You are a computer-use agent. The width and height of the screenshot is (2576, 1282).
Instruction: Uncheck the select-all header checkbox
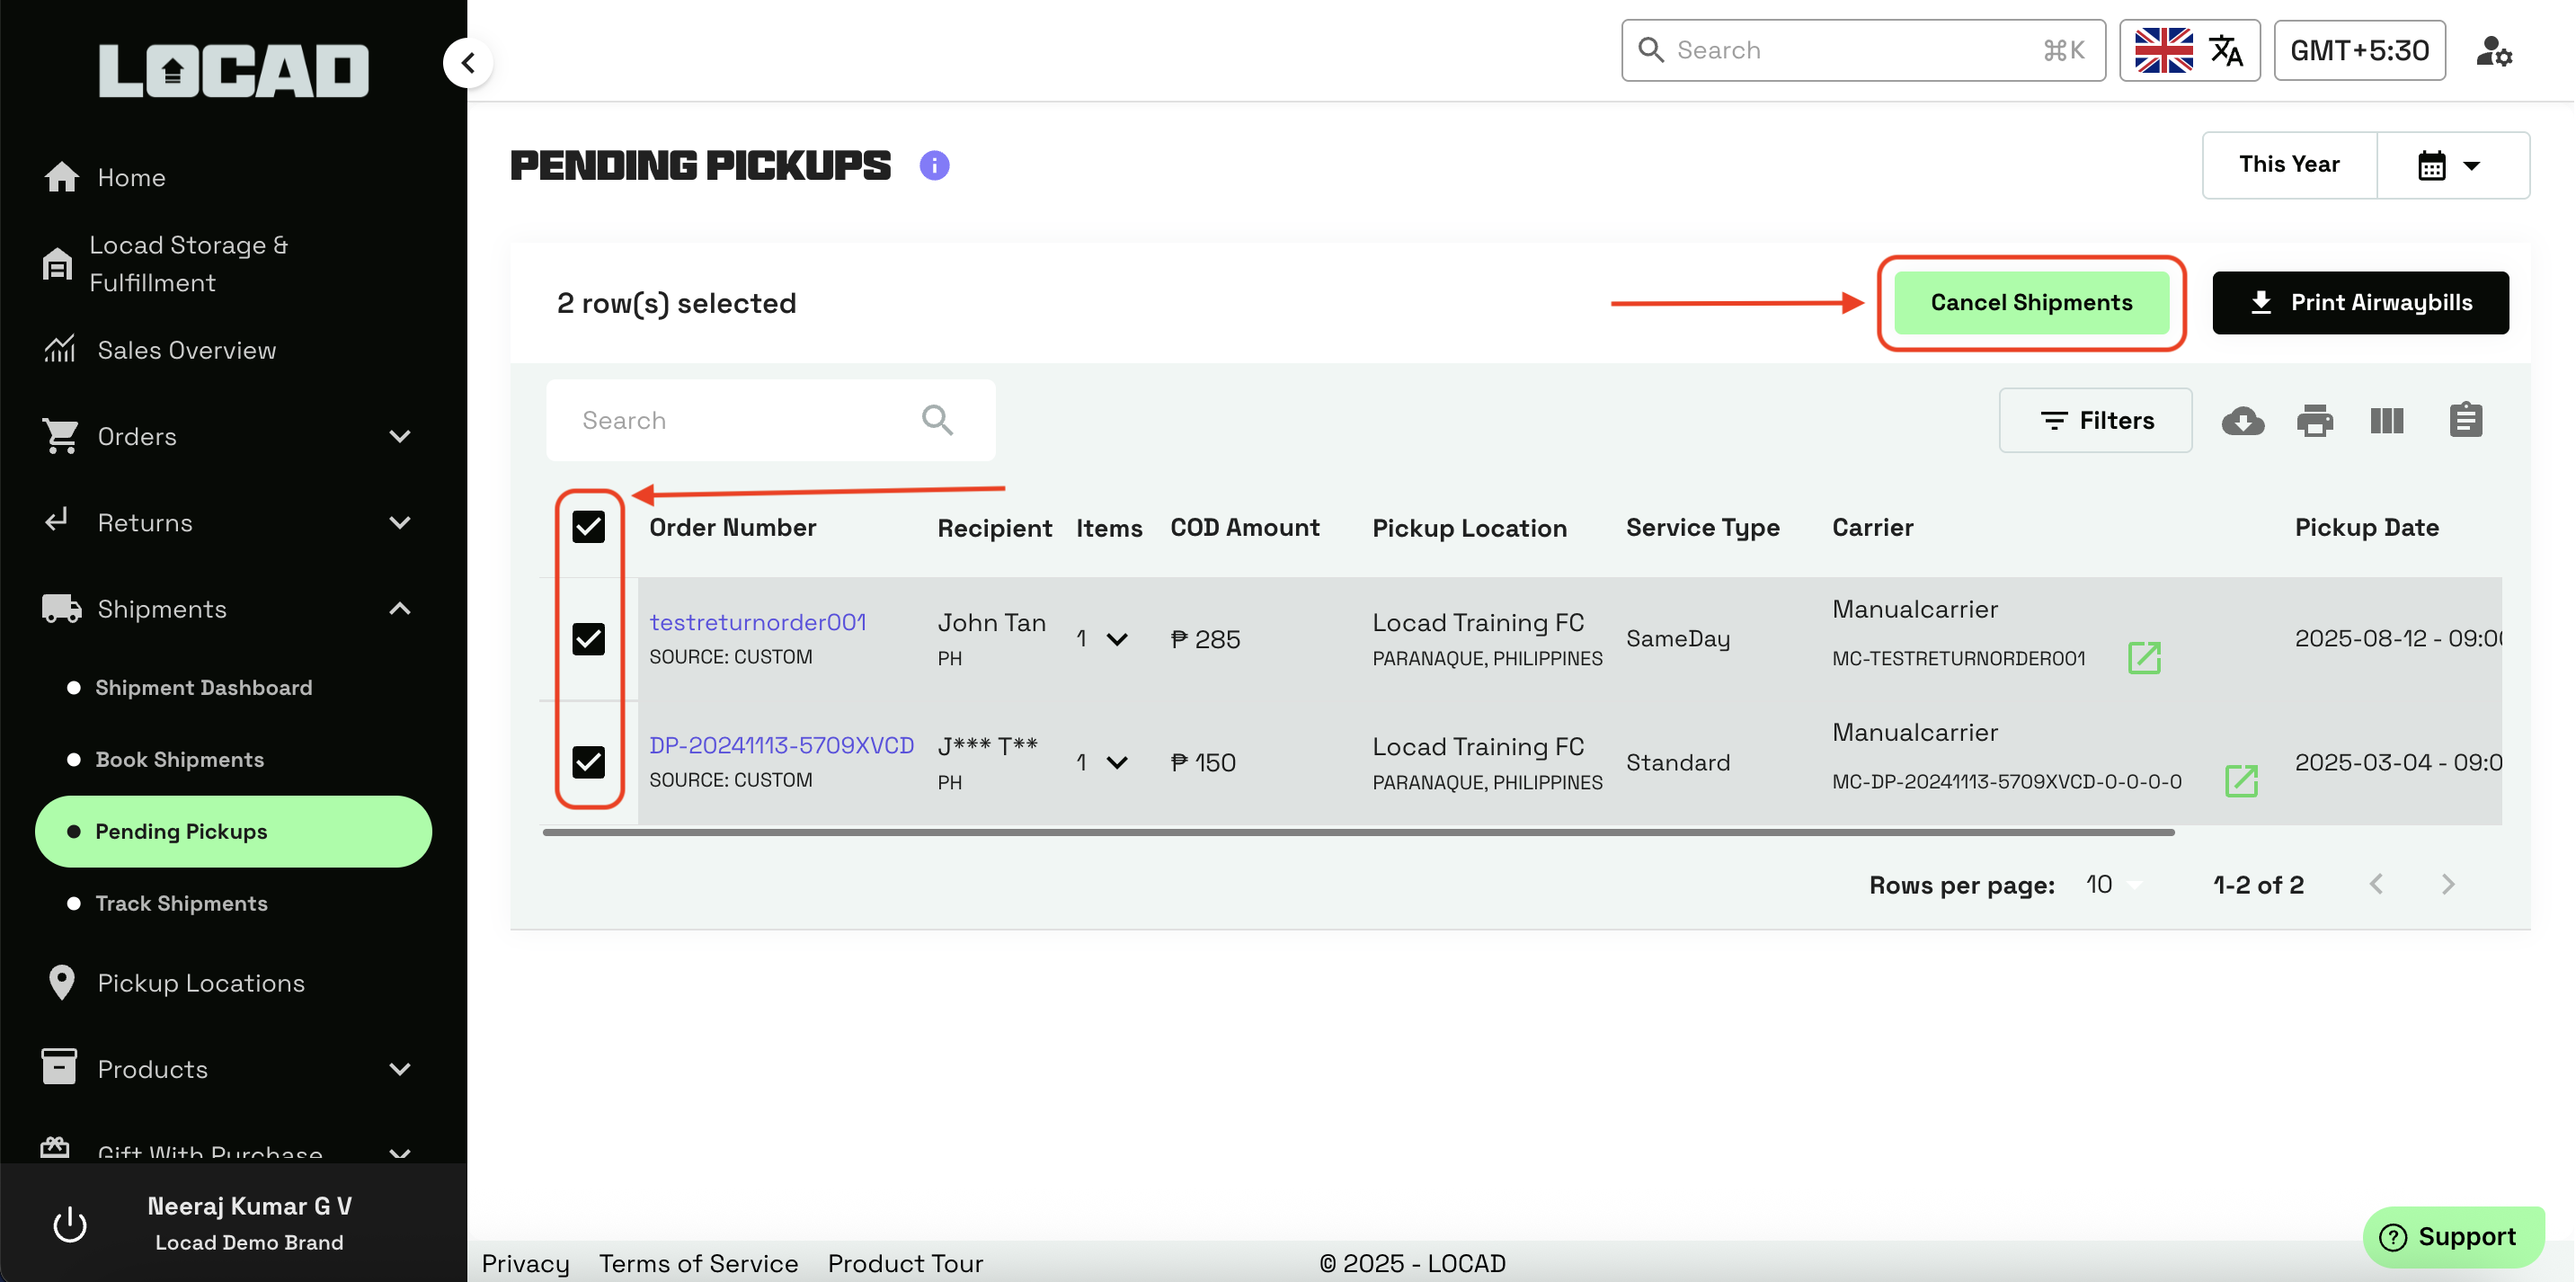589,527
